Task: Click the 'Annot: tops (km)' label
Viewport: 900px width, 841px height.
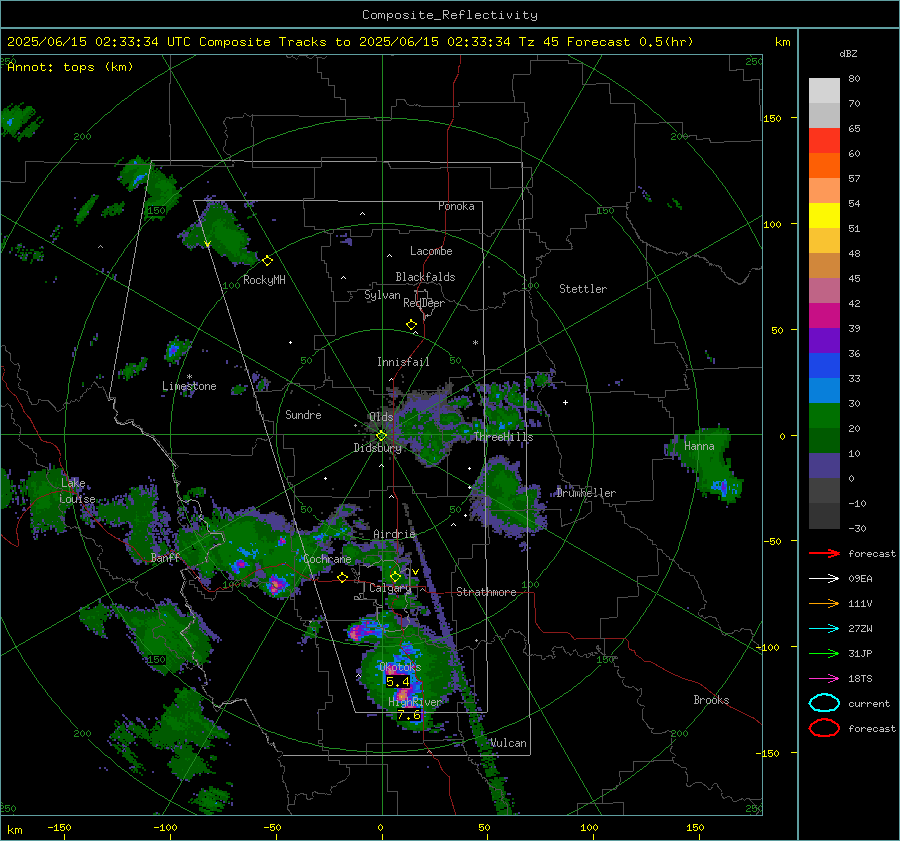Action: (70, 67)
